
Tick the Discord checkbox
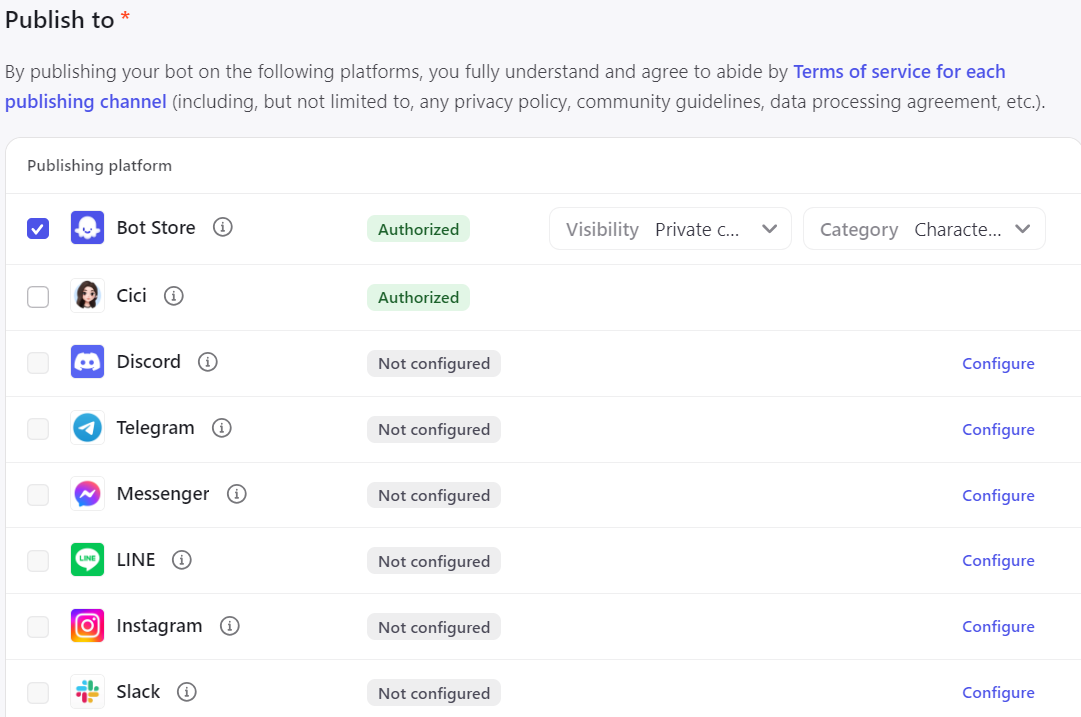tap(38, 363)
